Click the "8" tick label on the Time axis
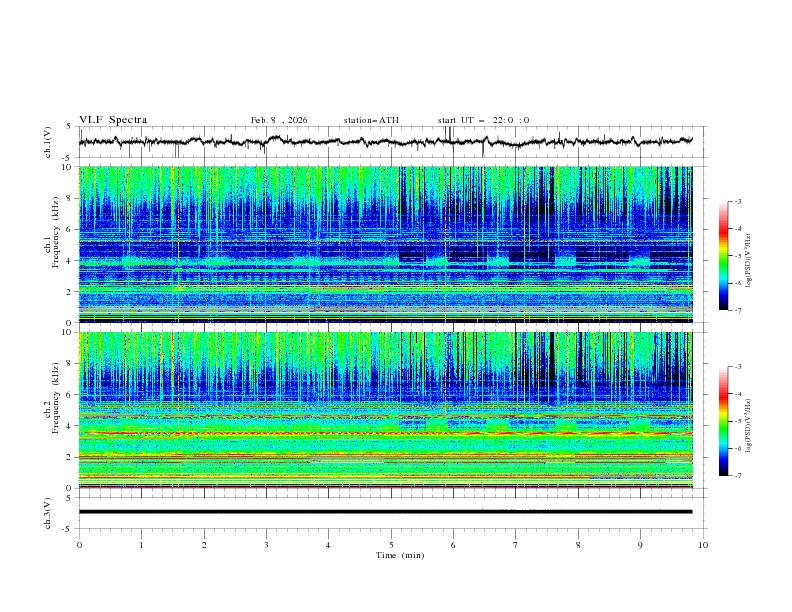The height and width of the screenshot is (612, 792). (578, 545)
